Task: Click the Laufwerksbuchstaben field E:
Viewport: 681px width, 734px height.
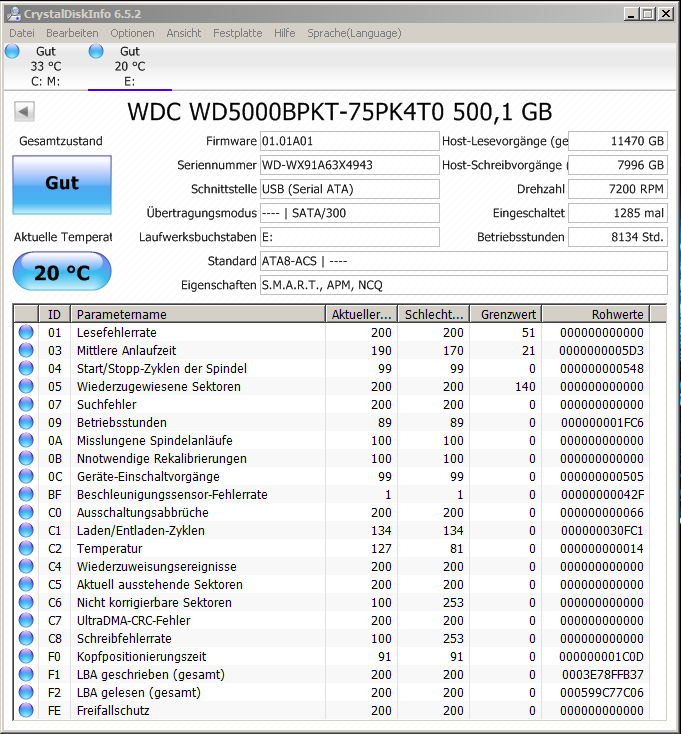Action: coord(349,237)
